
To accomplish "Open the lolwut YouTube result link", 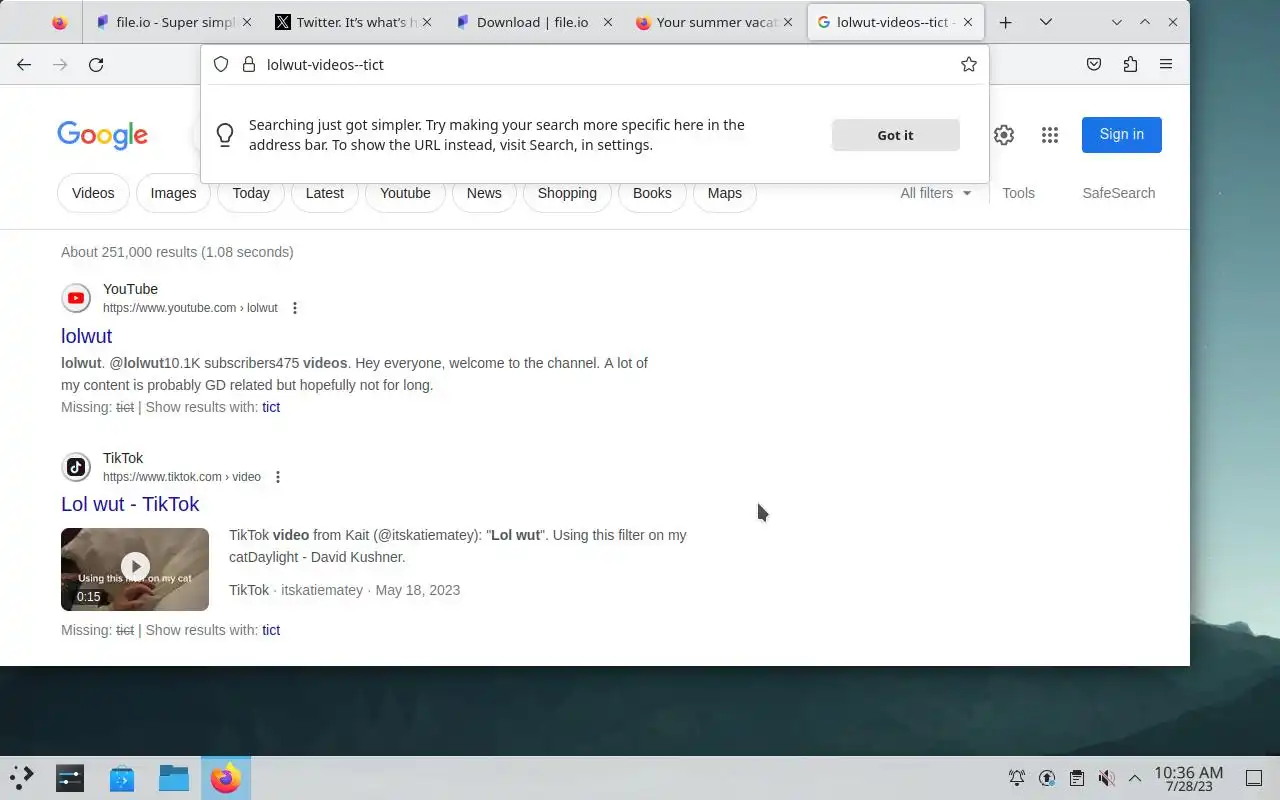I will coord(86,336).
